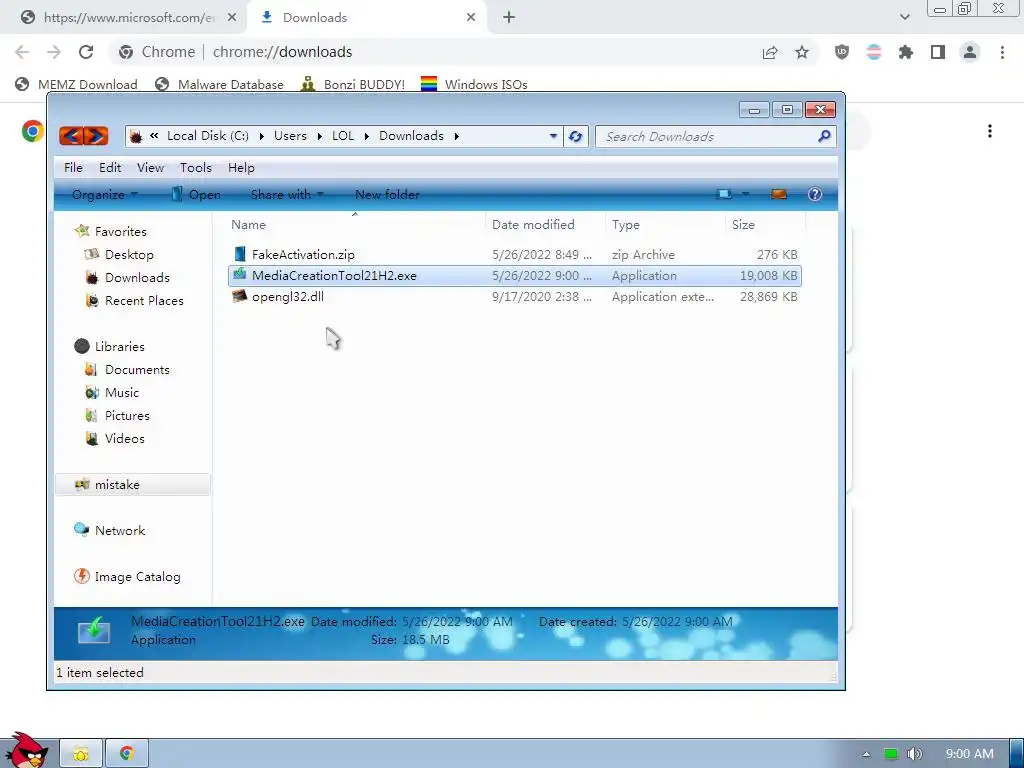This screenshot has height=768, width=1024.
Task: Click the Network icon in sidebar
Action: (82, 530)
